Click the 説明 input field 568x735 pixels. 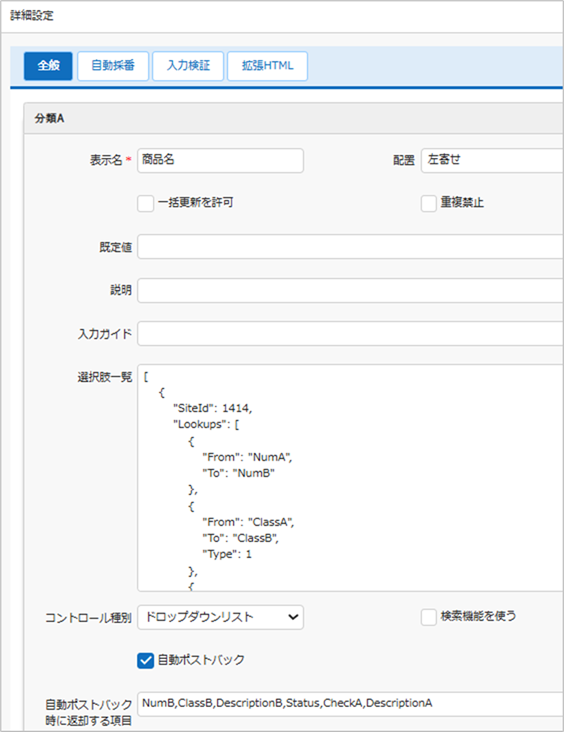pyautogui.click(x=350, y=290)
